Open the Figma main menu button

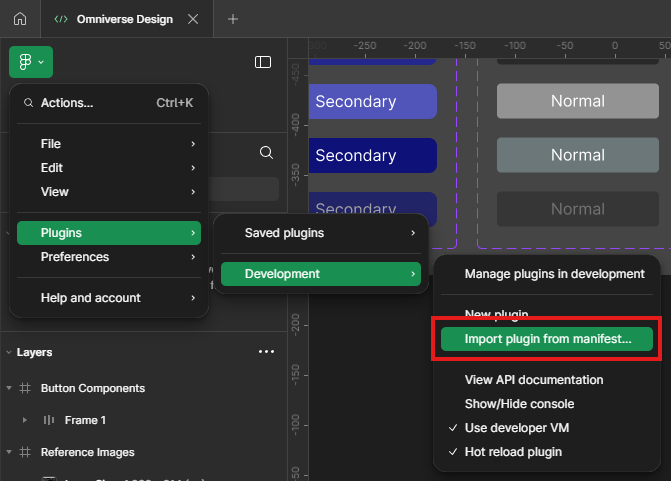click(31, 62)
